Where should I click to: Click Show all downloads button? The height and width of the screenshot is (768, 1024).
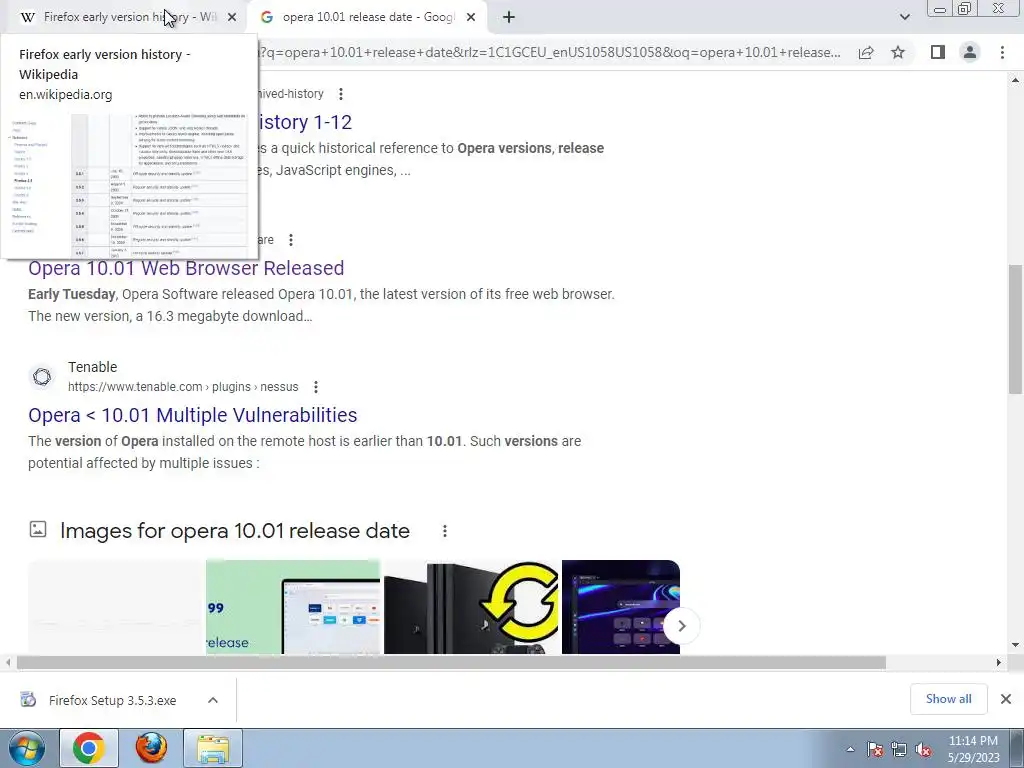point(948,699)
